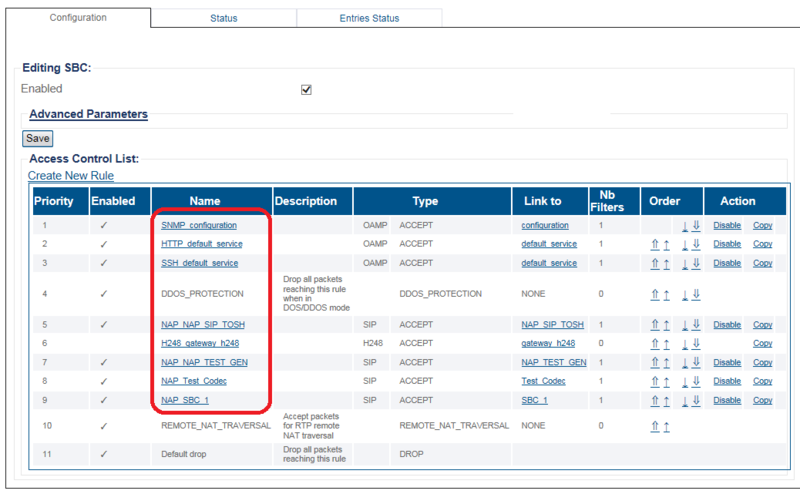The width and height of the screenshot is (800, 494).
Task: Open the Entries Status tab
Action: pyautogui.click(x=369, y=18)
